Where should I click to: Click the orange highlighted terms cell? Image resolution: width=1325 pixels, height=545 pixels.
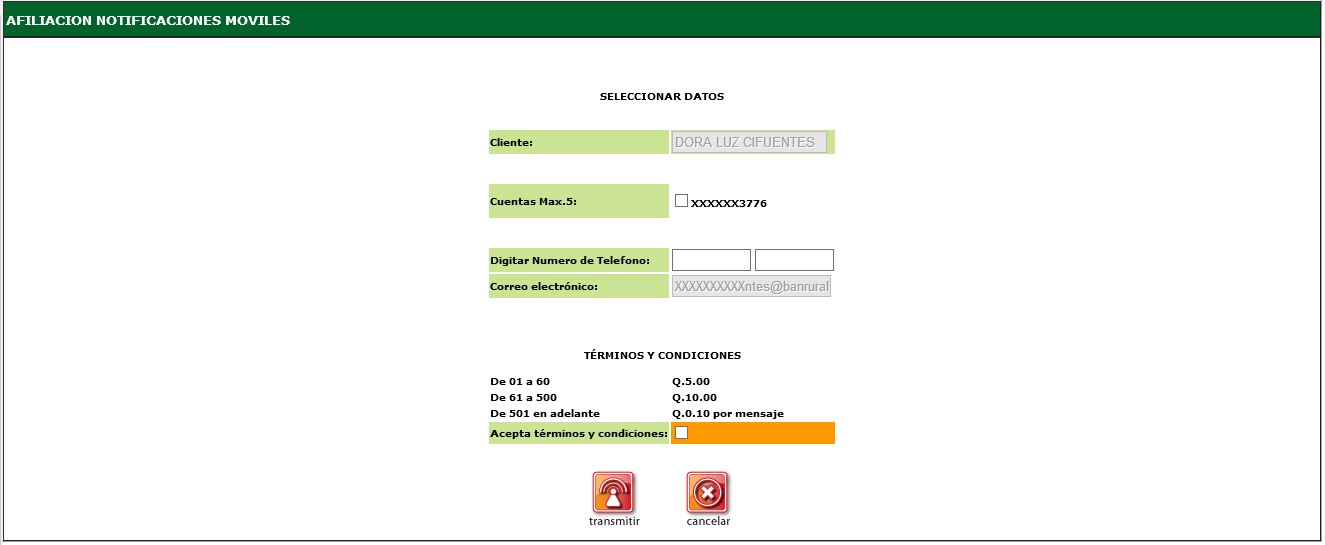(x=760, y=433)
